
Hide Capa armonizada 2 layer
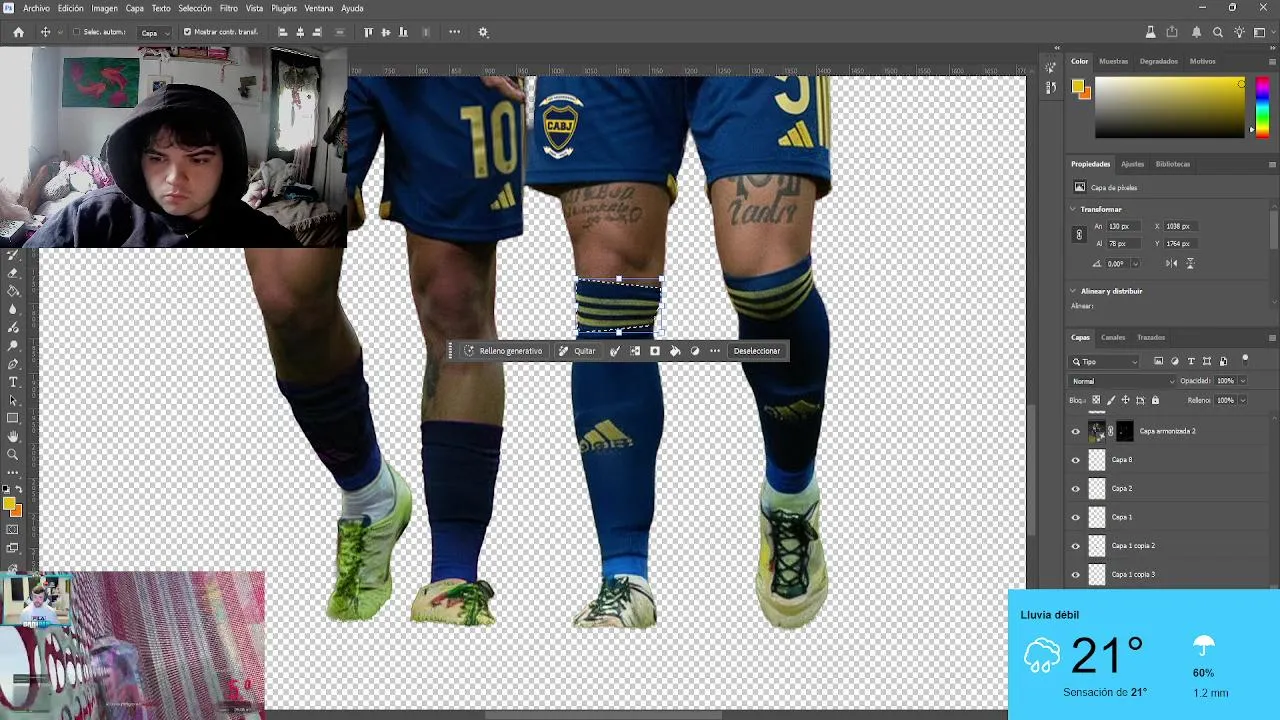click(1076, 431)
